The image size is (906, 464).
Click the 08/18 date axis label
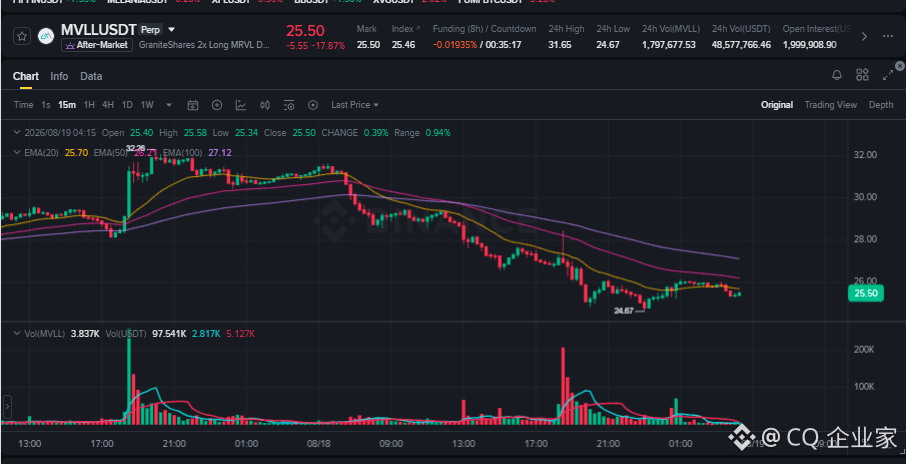(318, 444)
